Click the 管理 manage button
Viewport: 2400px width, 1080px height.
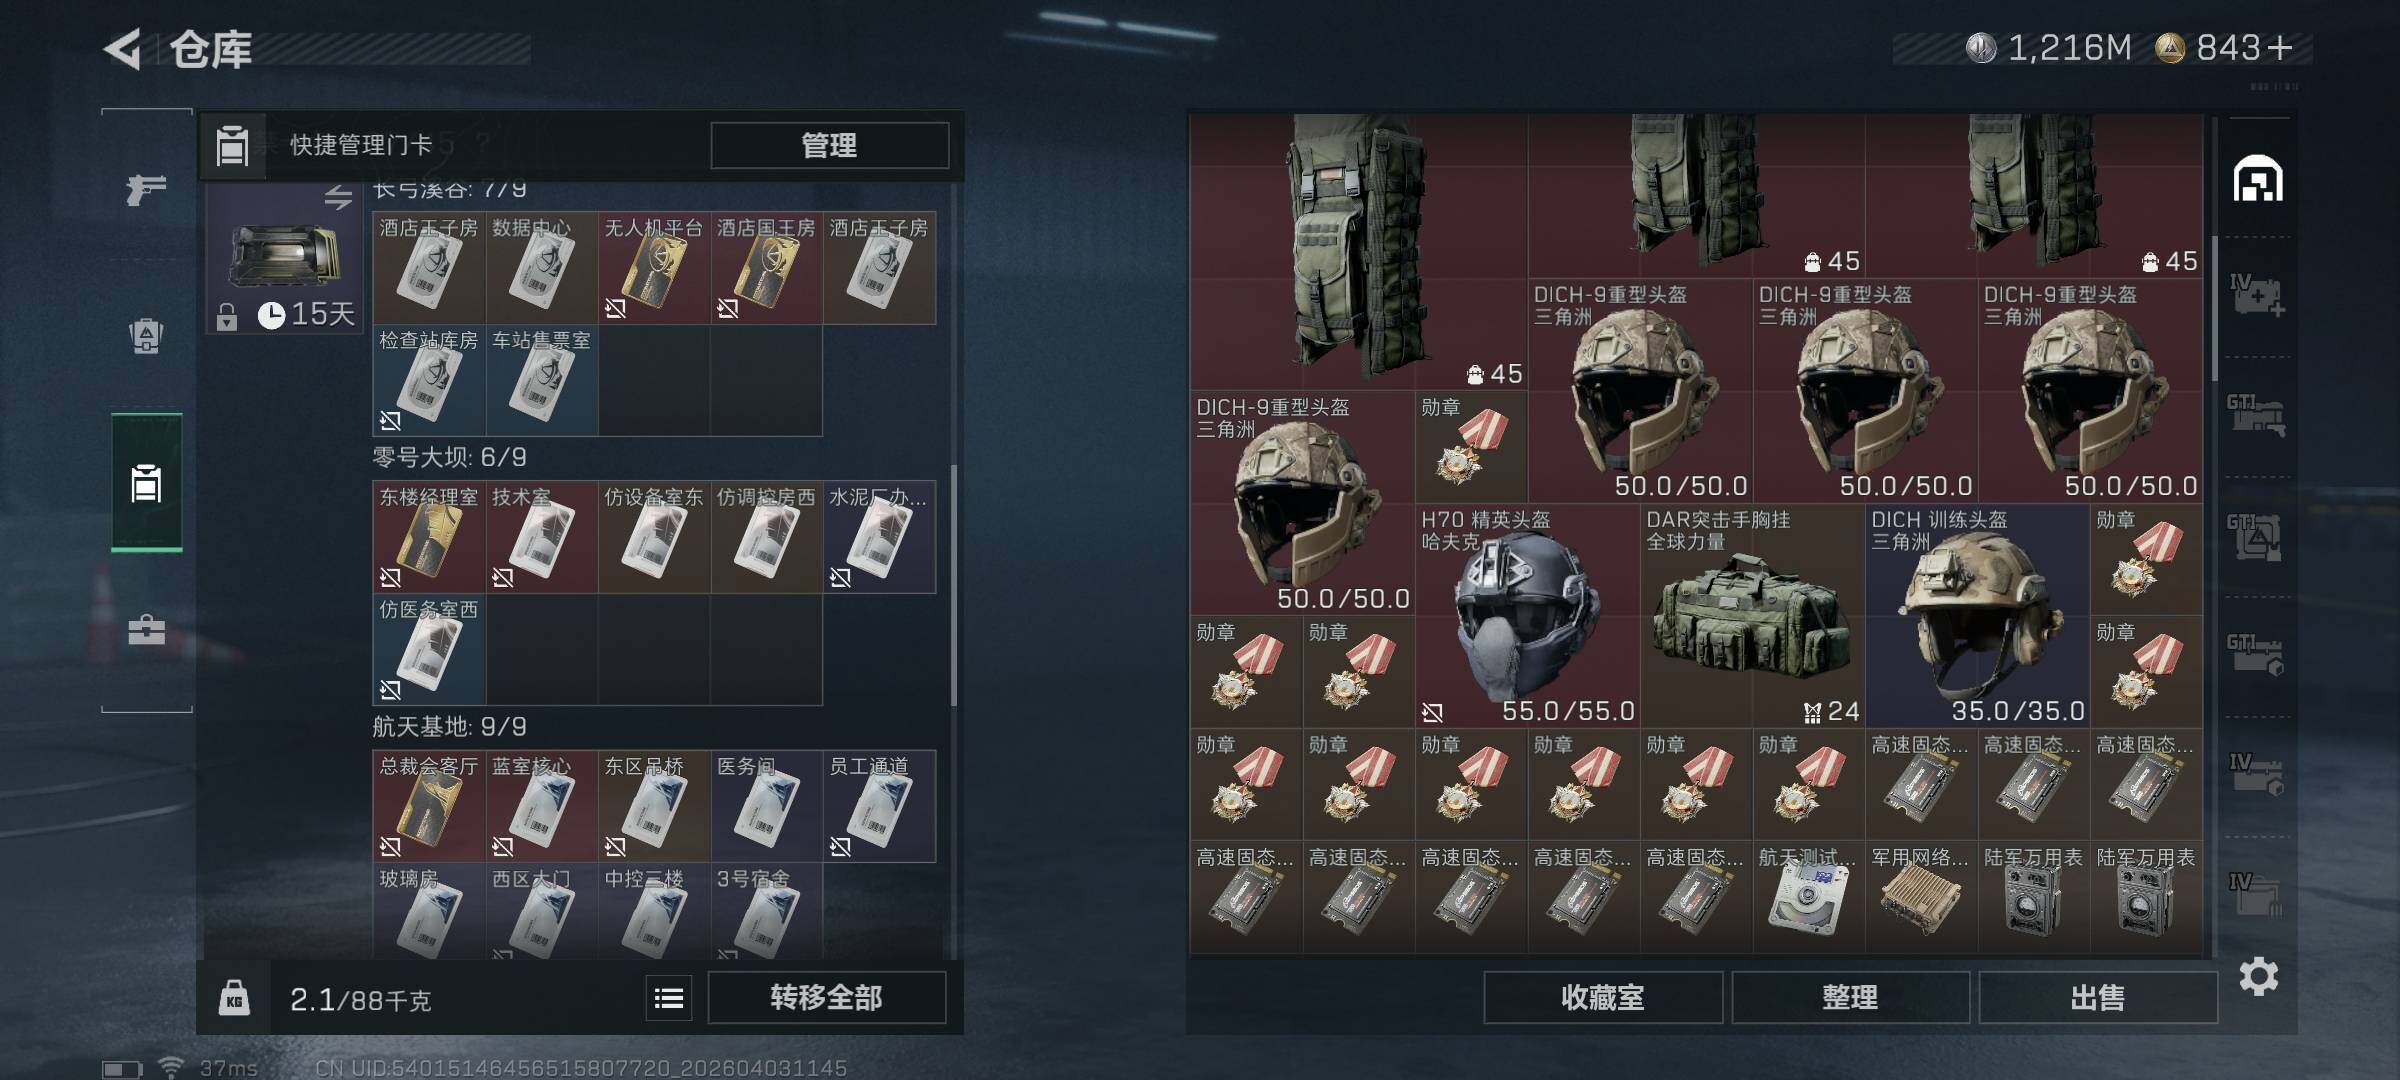coord(829,146)
